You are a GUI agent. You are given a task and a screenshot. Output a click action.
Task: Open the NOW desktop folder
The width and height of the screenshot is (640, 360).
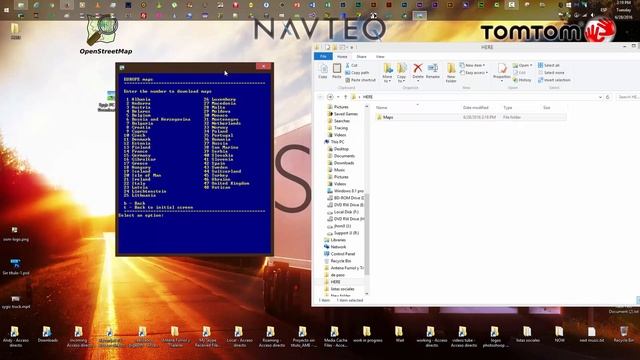point(559,335)
